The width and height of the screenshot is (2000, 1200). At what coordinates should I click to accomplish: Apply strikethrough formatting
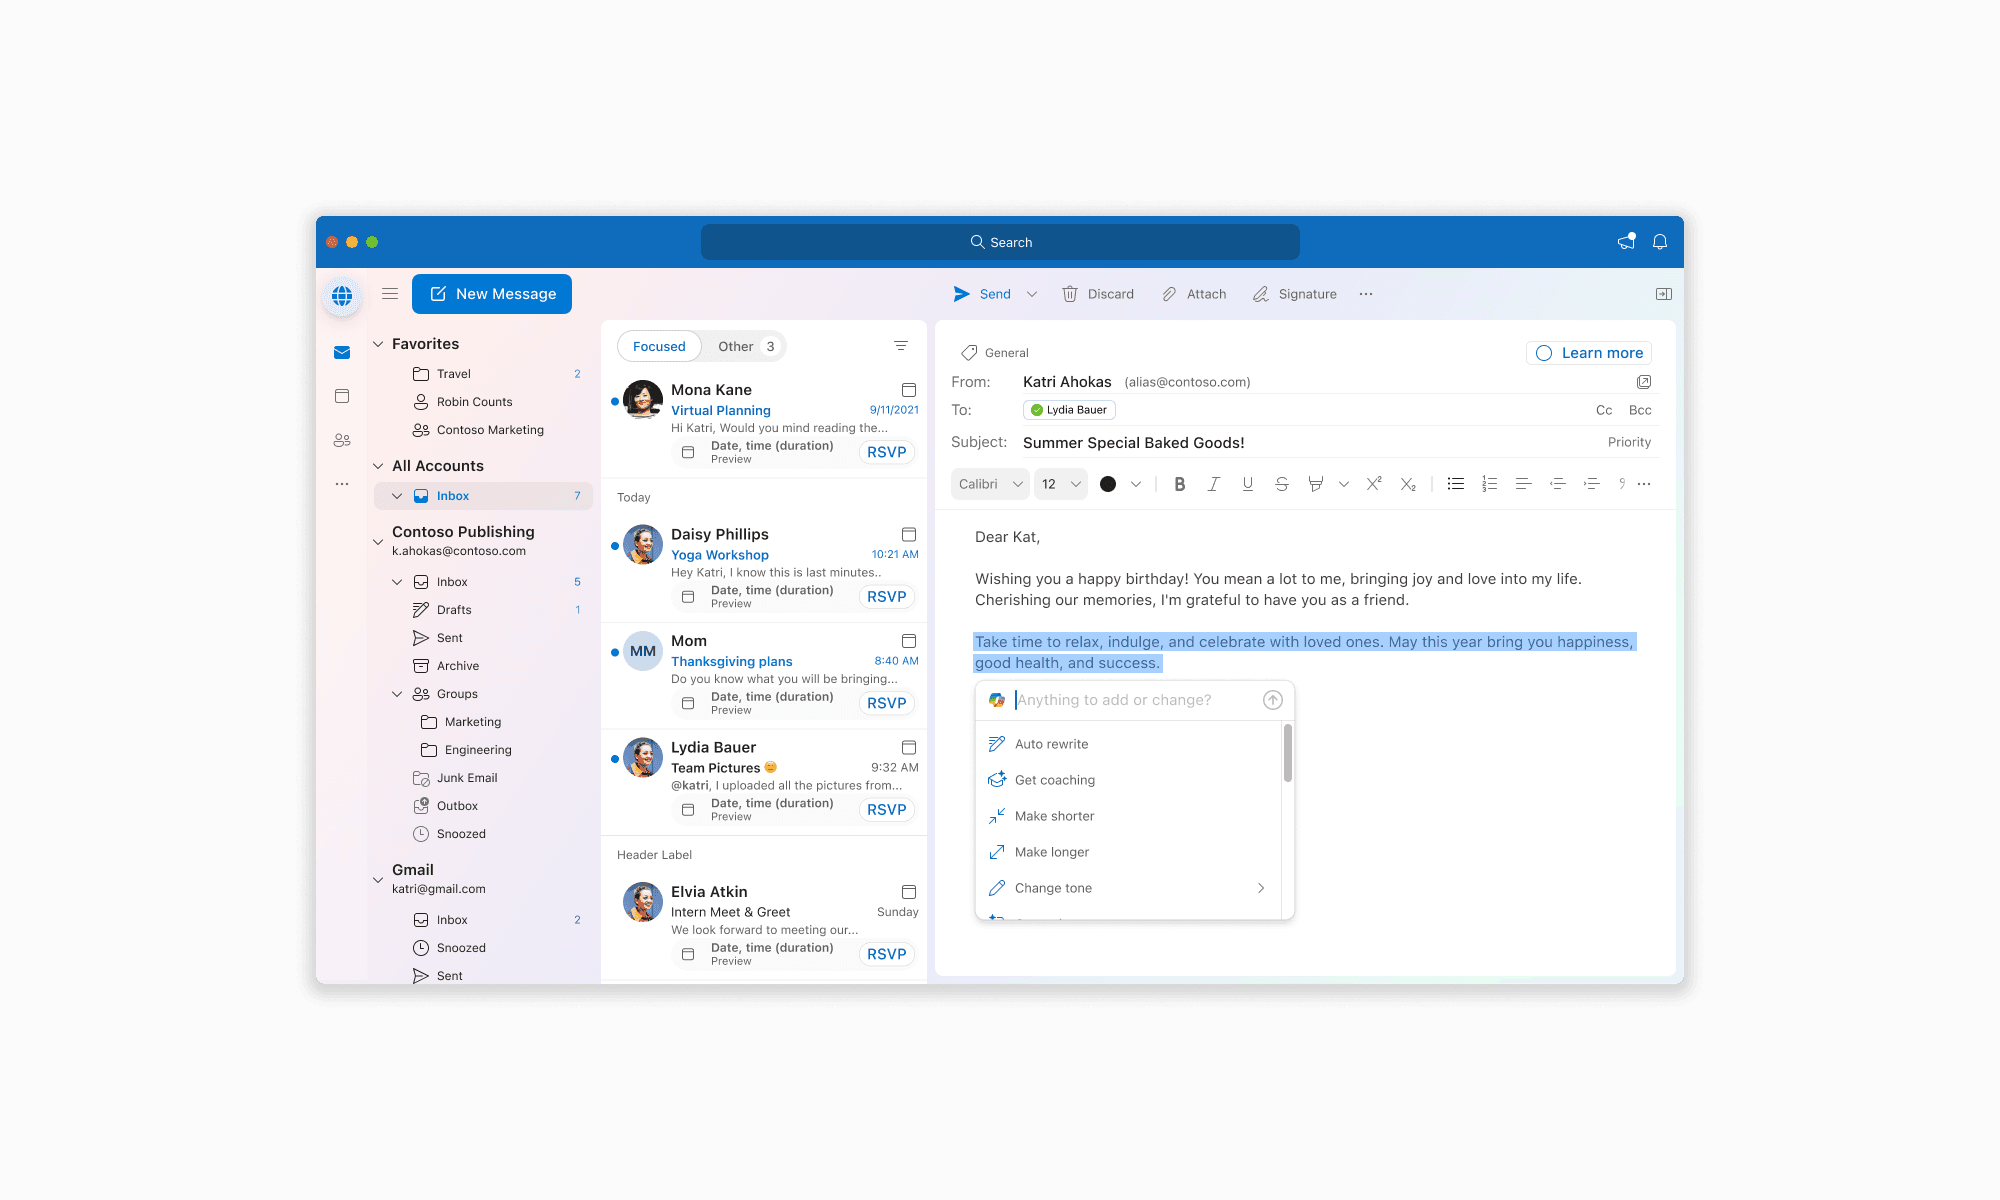[1281, 484]
